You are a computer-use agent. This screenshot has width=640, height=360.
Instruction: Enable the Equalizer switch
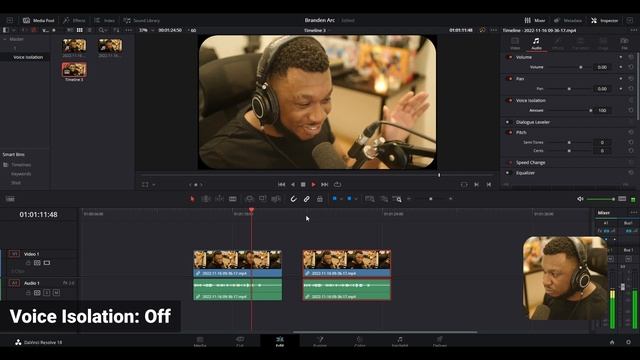508,173
